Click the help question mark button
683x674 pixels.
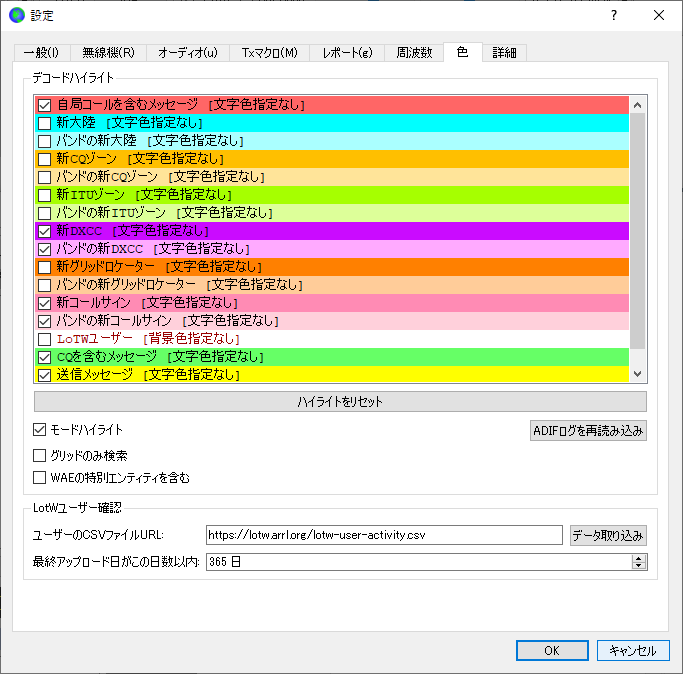[x=614, y=16]
